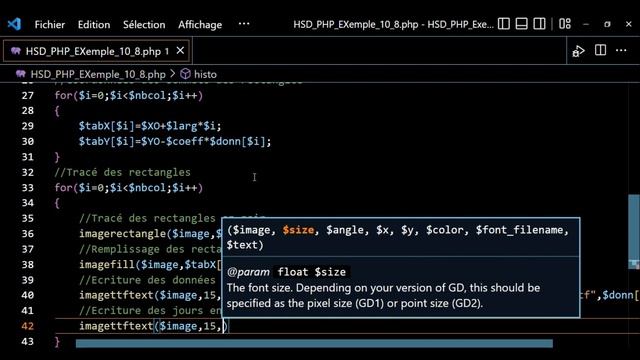This screenshot has height=360, width=640.
Task: Open editor More Actions ellipsis
Action: coord(621,51)
